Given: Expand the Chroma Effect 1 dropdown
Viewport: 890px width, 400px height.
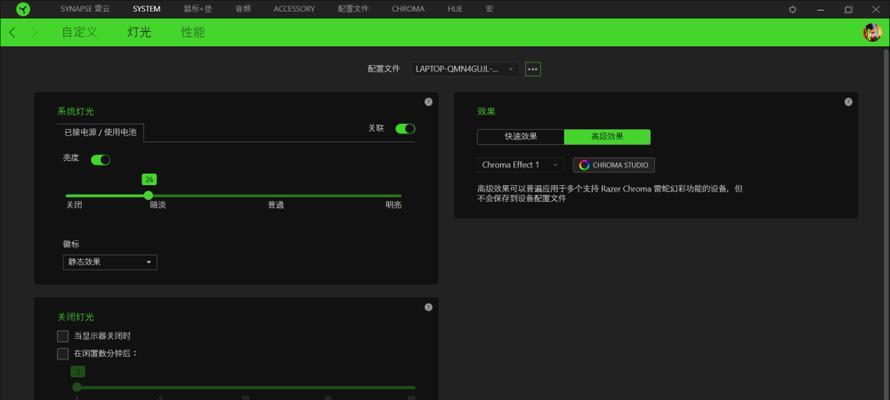Looking at the screenshot, I should click(x=520, y=165).
